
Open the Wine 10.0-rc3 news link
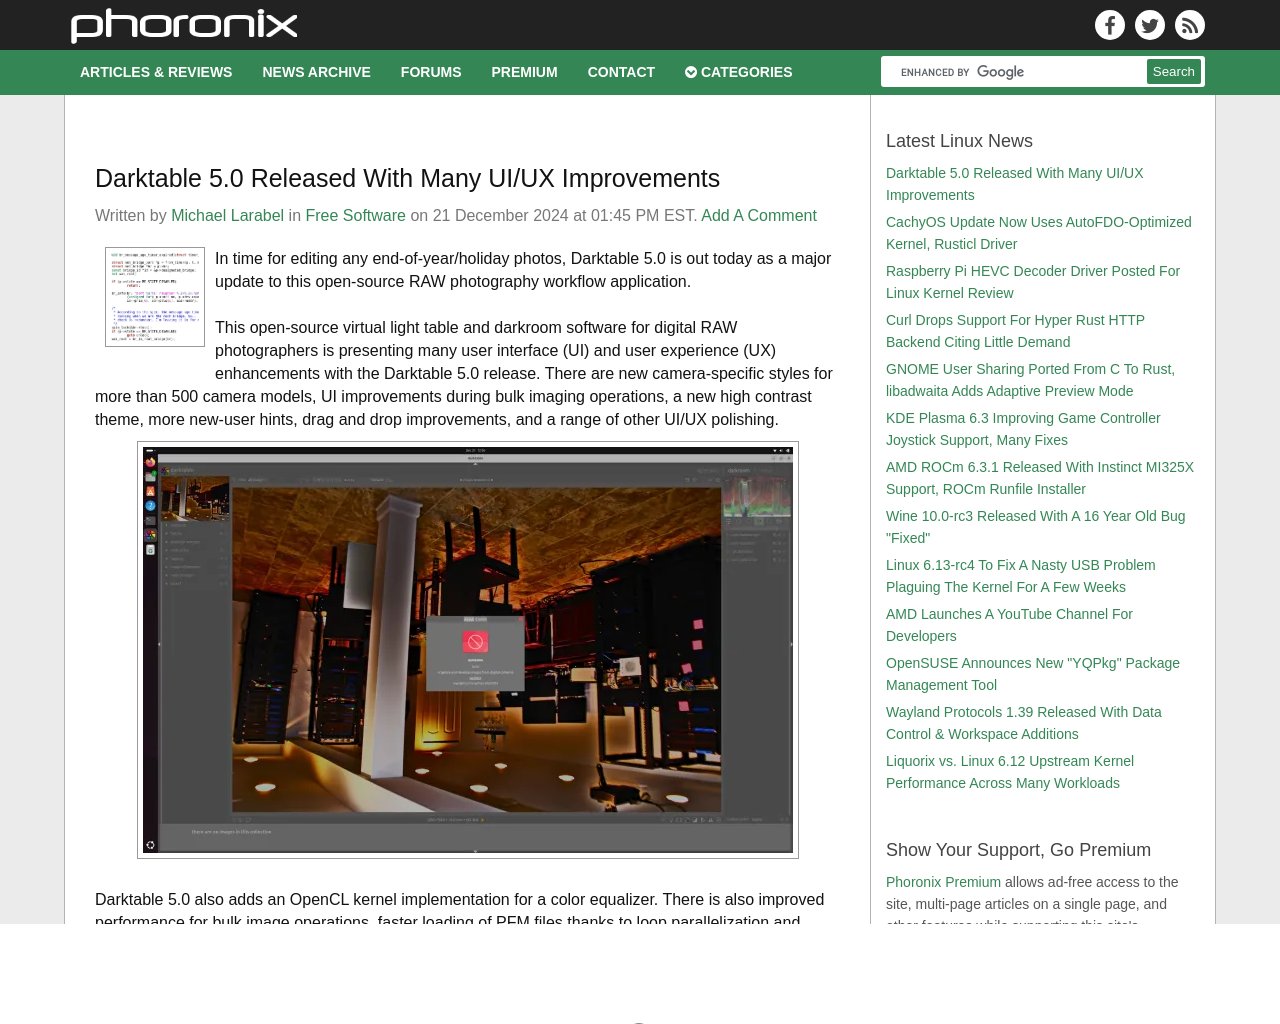[1035, 527]
